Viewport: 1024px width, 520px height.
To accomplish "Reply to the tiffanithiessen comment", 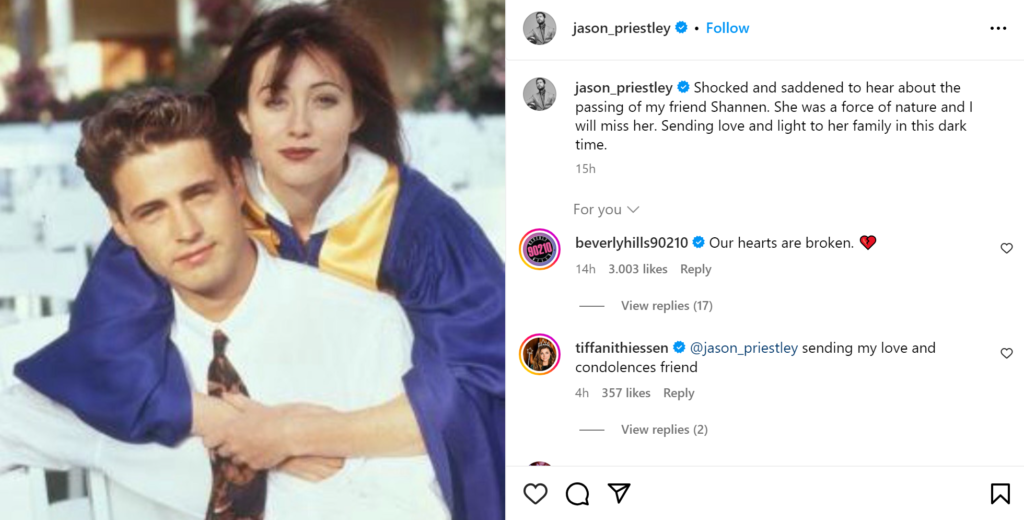I will [x=678, y=393].
